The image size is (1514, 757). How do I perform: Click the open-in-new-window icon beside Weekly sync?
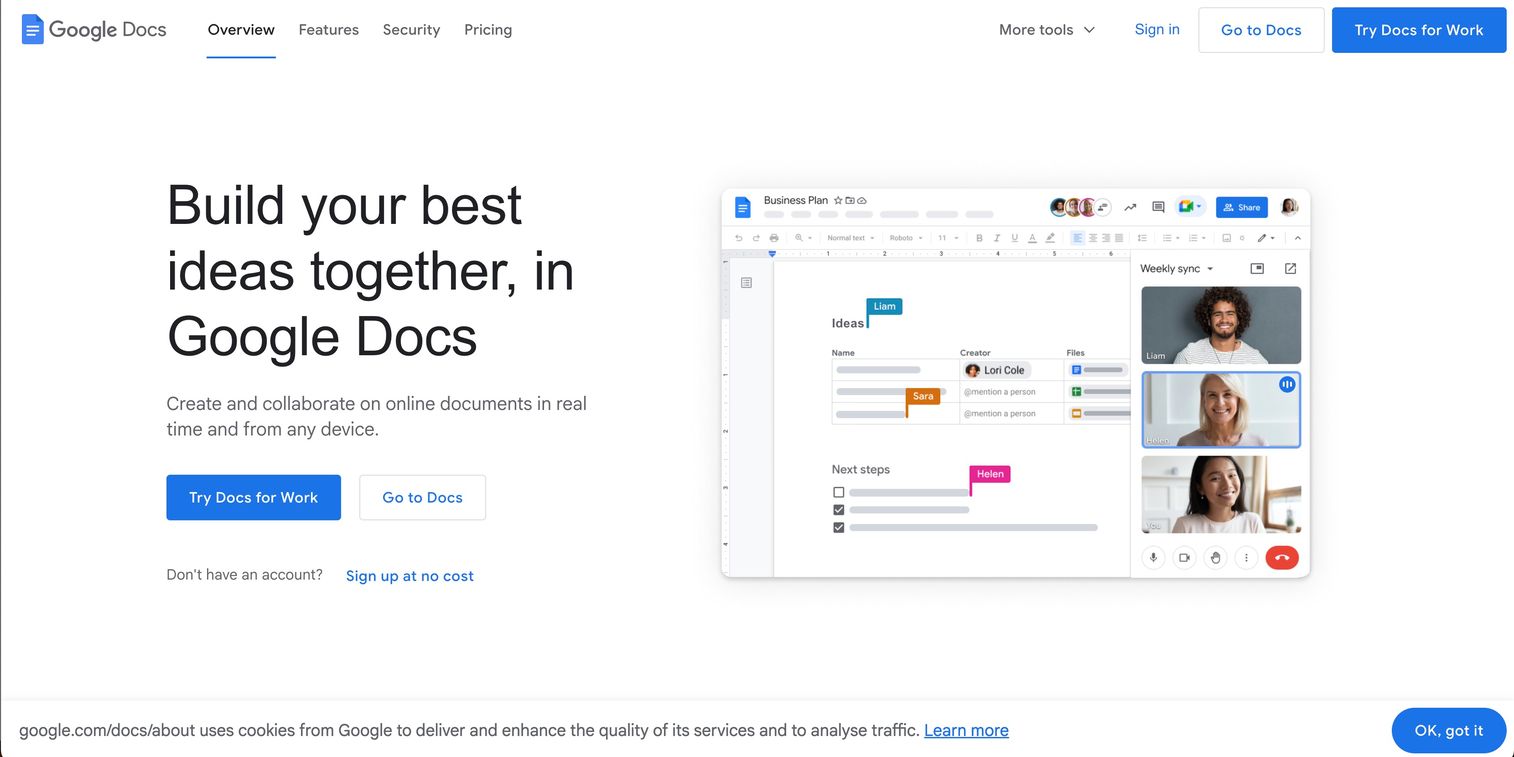tap(1290, 269)
